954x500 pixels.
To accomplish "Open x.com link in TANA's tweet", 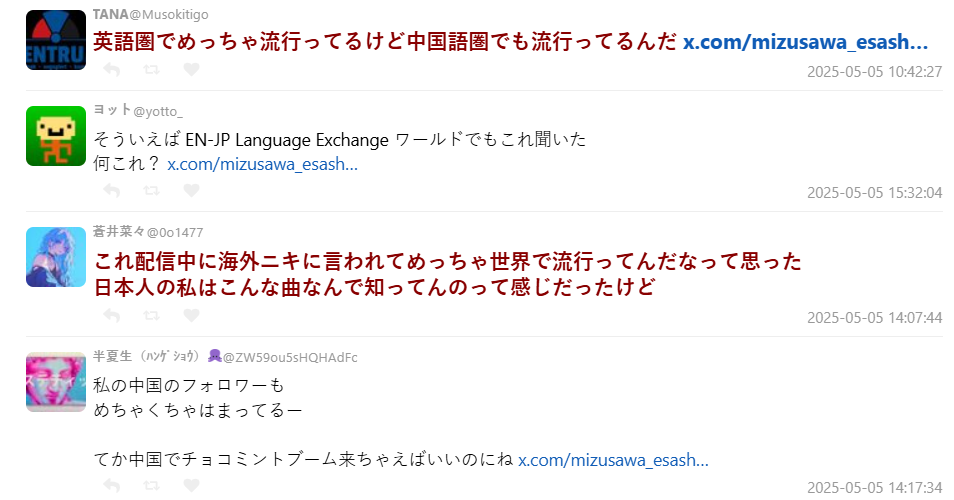I will point(805,42).
